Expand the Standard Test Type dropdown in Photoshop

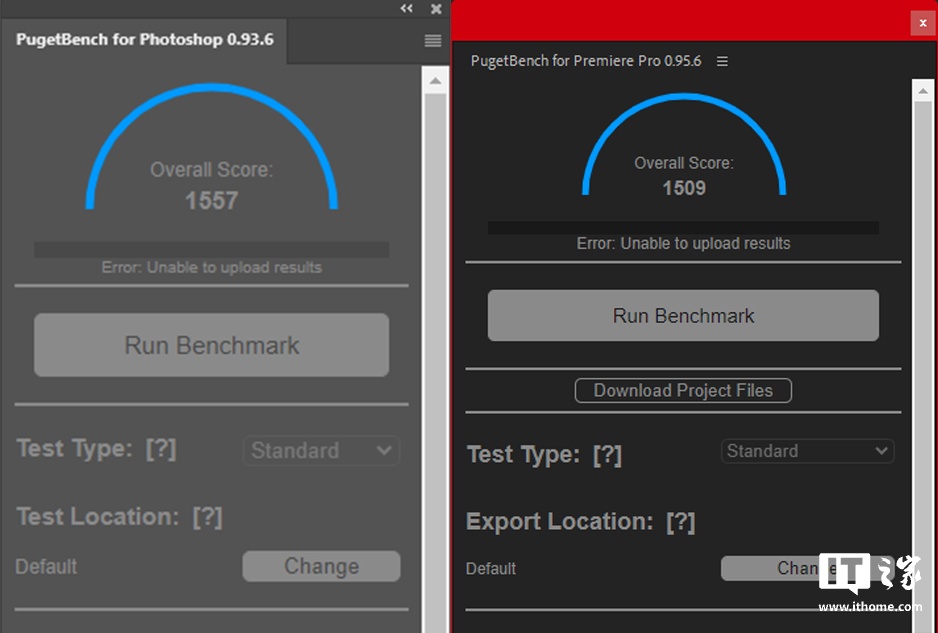click(x=321, y=451)
